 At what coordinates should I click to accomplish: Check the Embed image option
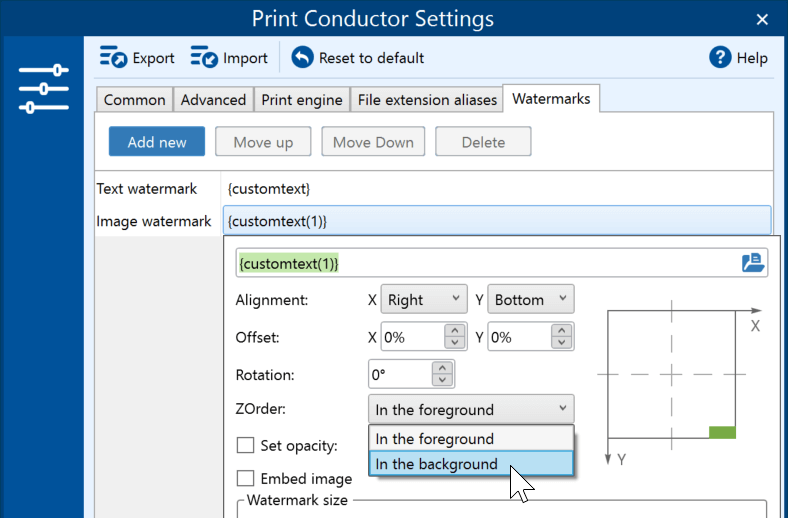pos(245,479)
